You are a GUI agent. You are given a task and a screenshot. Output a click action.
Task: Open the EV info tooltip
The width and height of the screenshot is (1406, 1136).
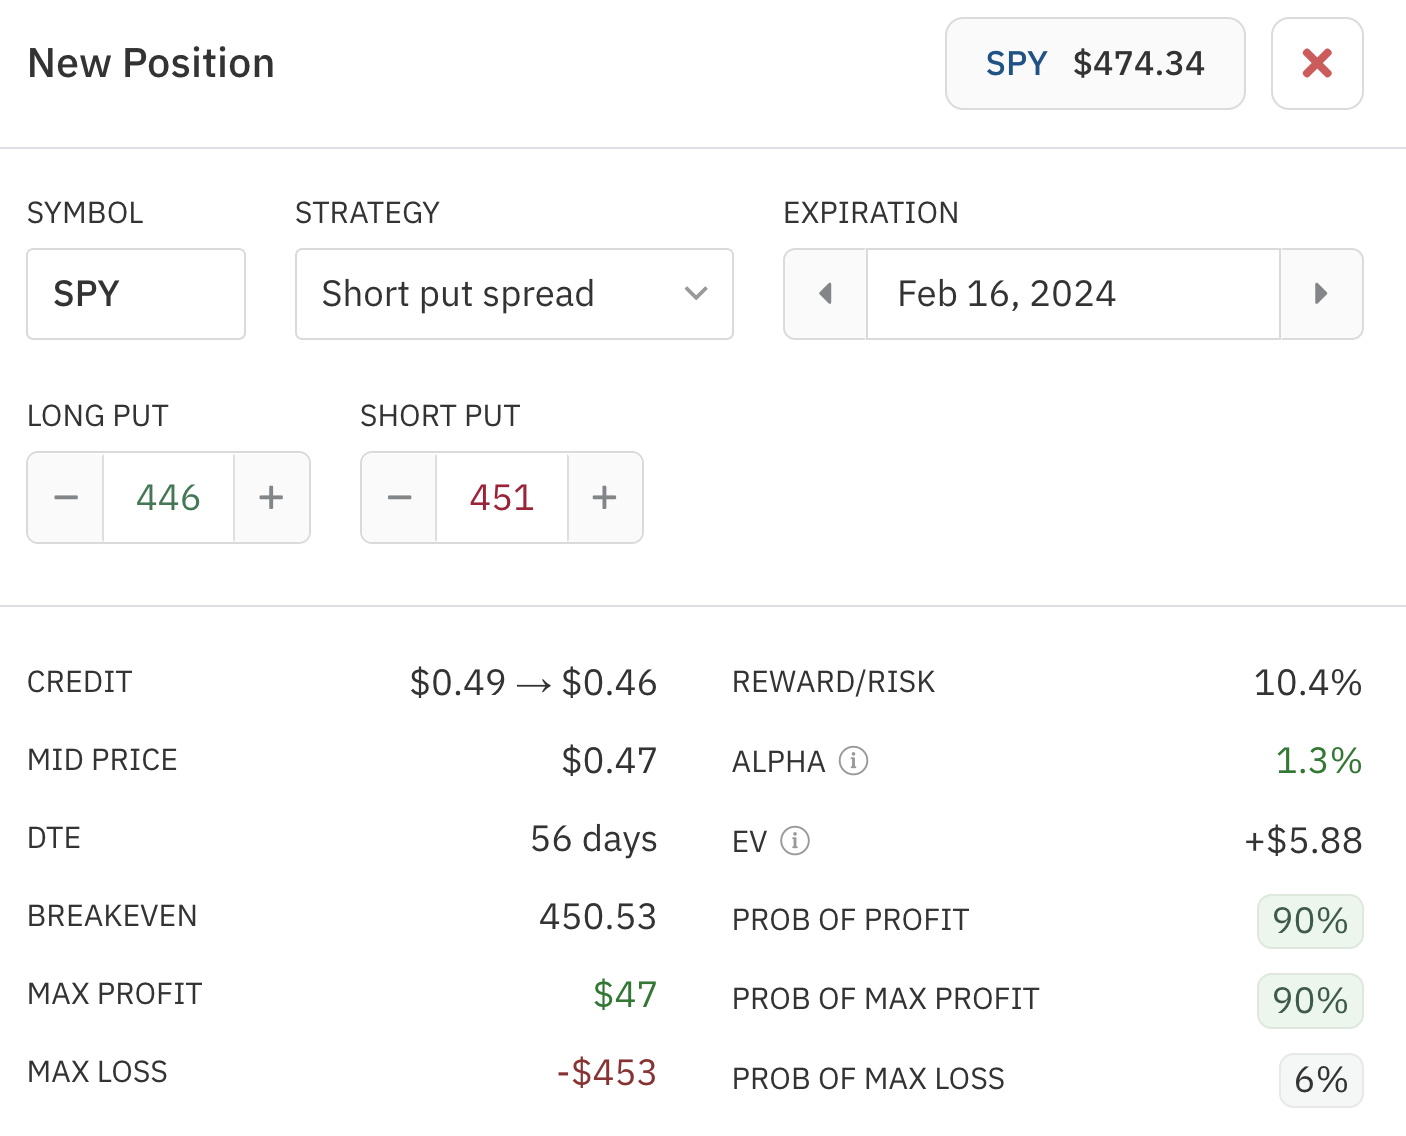click(x=795, y=841)
